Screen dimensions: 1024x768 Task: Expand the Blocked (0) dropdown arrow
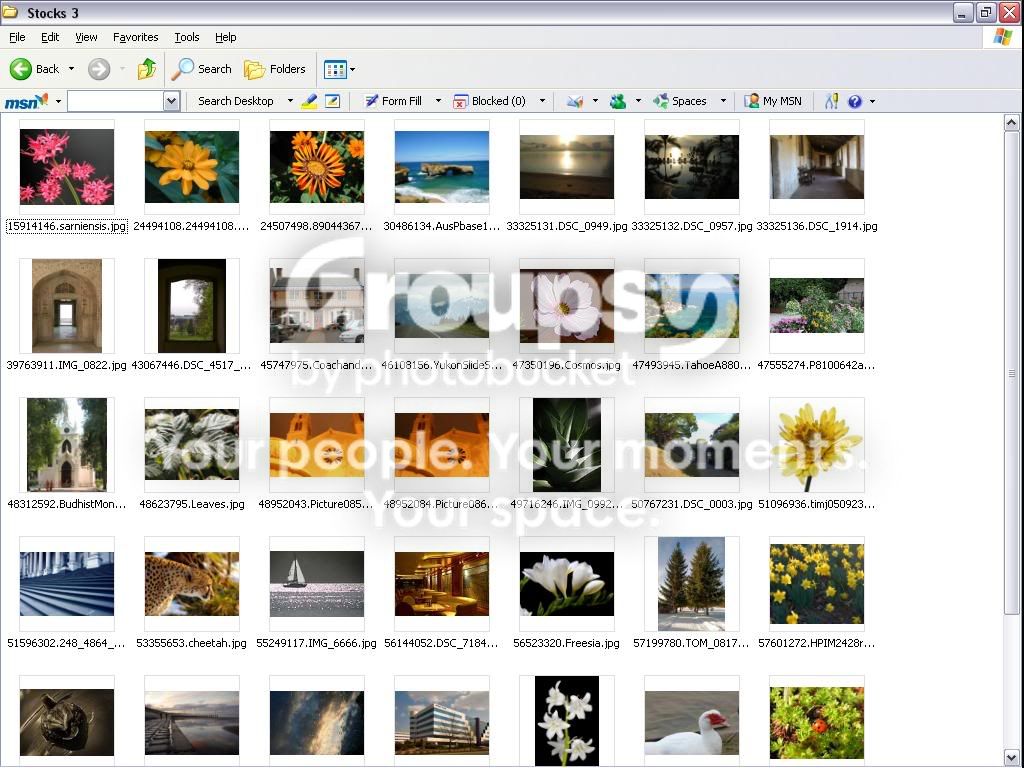click(x=542, y=101)
